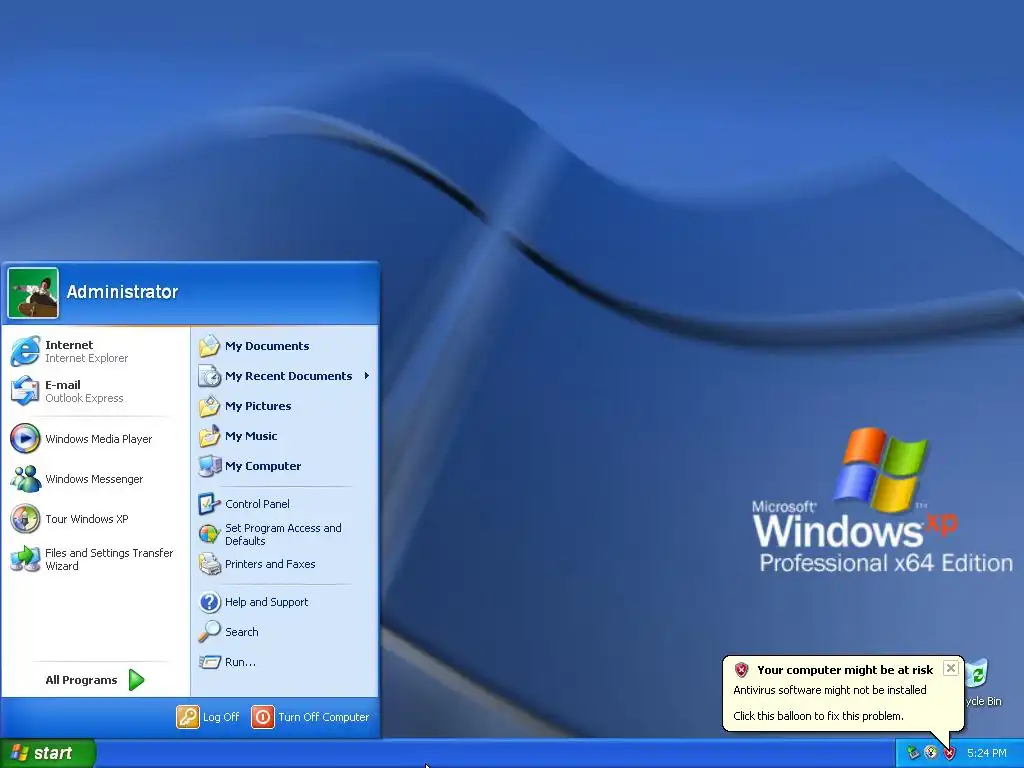Click the Security Center red shield tray icon
This screenshot has height=768, width=1024.
click(950, 754)
